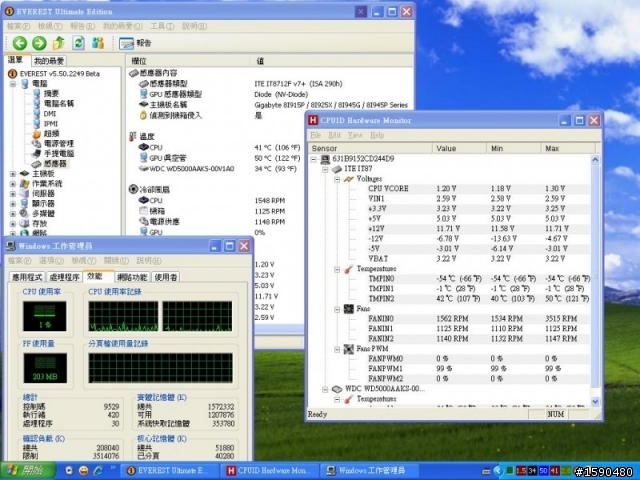Screen dimensions: 640x480
Task: Click the CPU temperature row icon in EVEREST
Action: pos(144,147)
